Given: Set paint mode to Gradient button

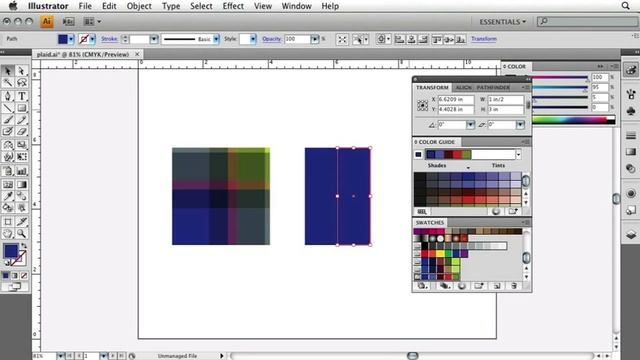Looking at the screenshot, I should 15,276.
